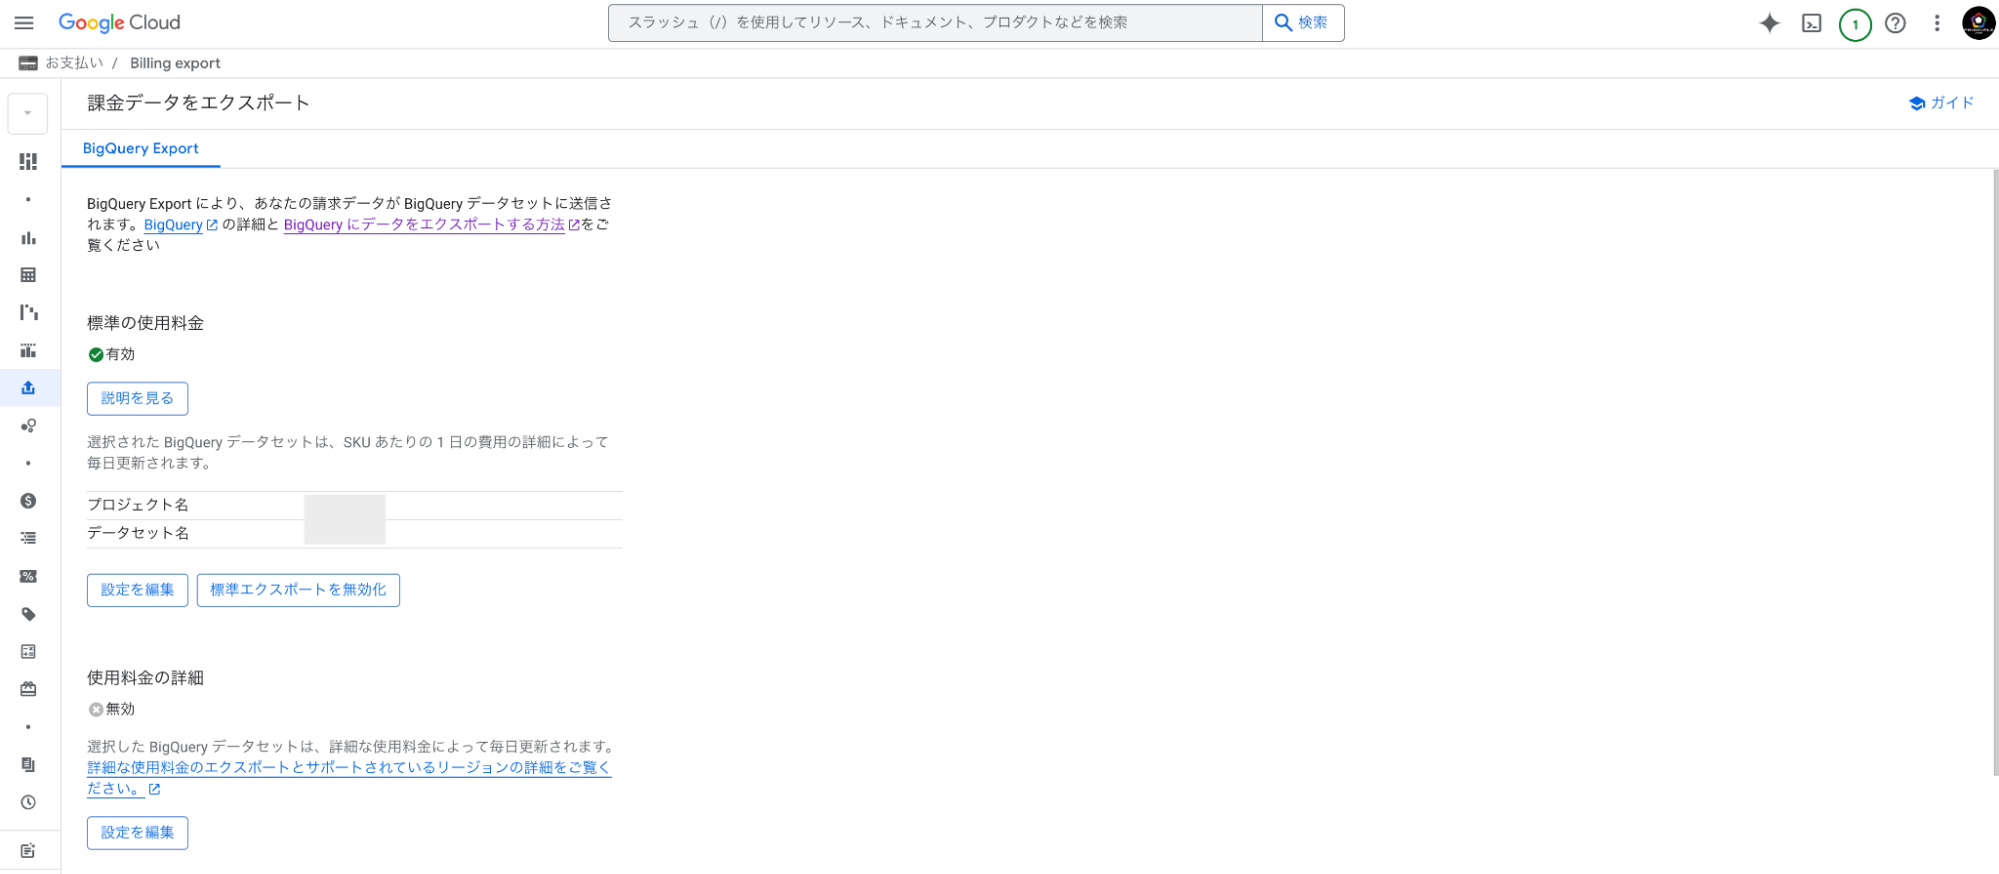The height and width of the screenshot is (874, 1999).
Task: Select the Billing export upload sidebar icon
Action: (x=28, y=388)
